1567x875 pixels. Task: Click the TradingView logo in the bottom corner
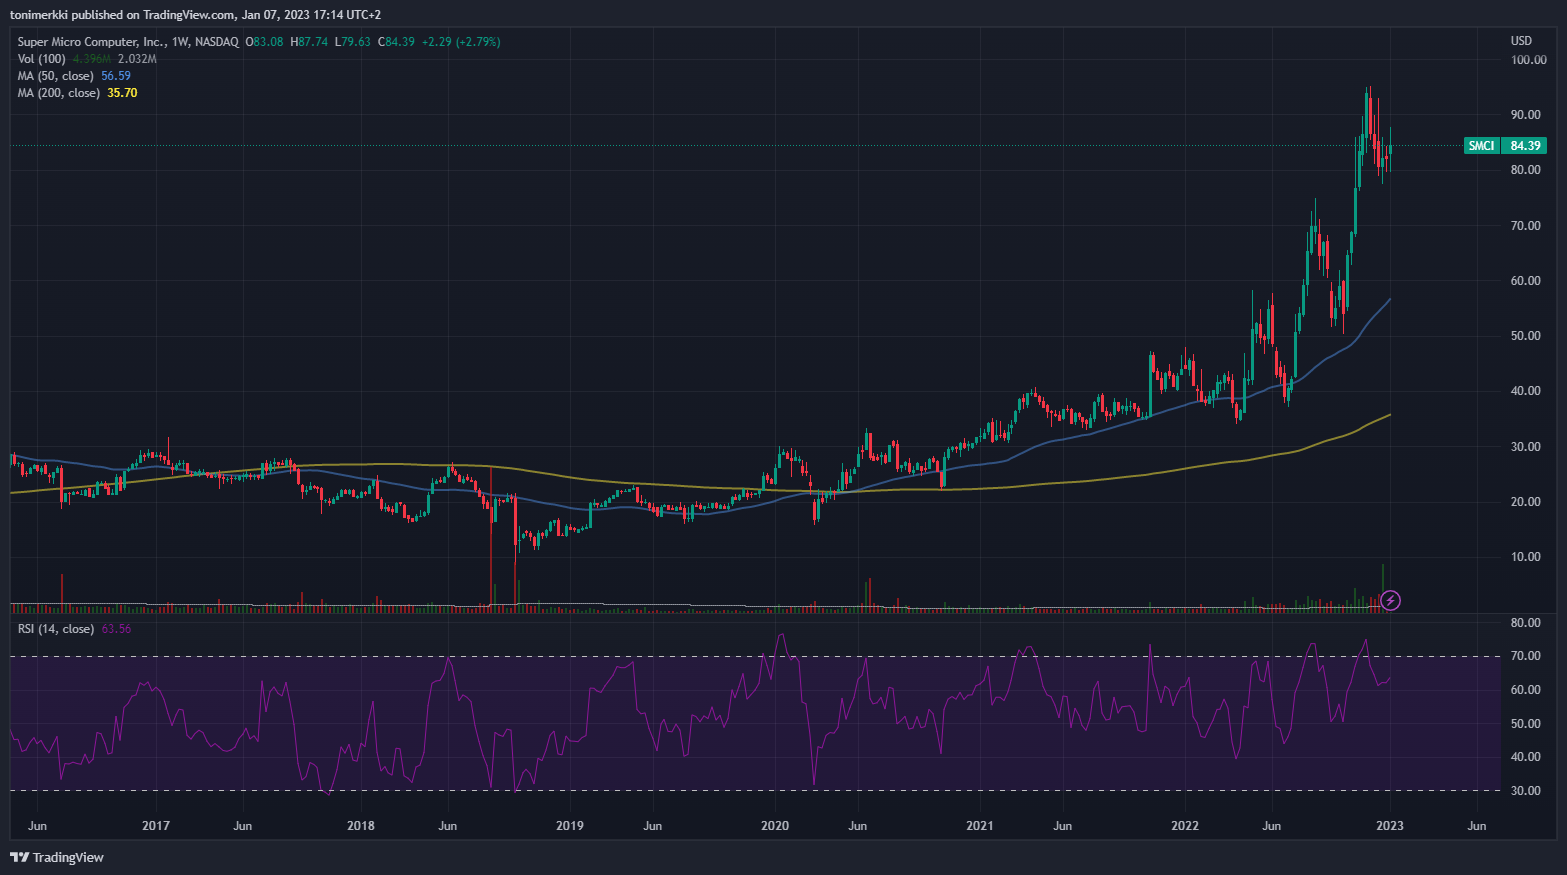tap(57, 857)
